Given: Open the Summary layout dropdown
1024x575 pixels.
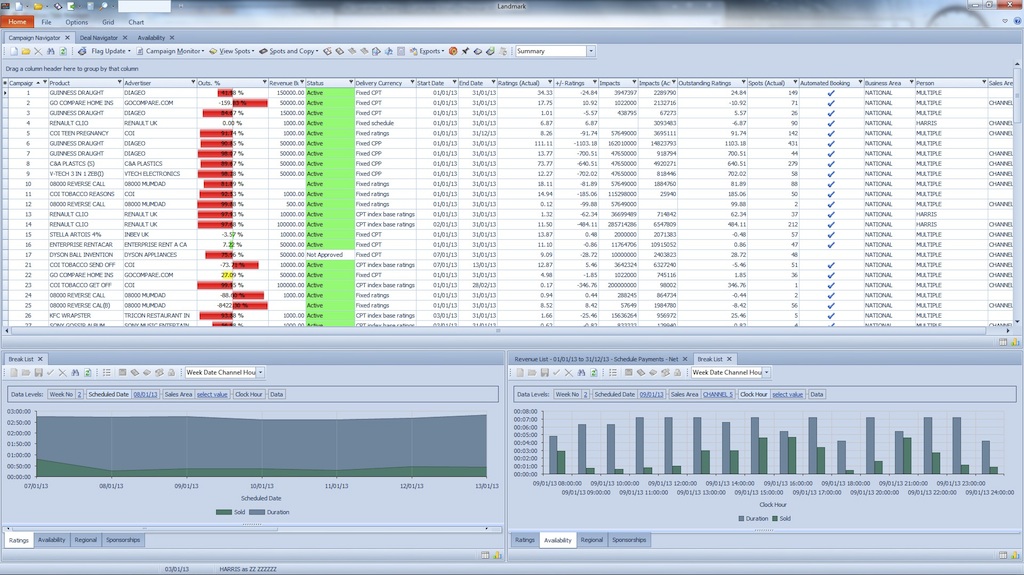Looking at the screenshot, I should point(591,51).
